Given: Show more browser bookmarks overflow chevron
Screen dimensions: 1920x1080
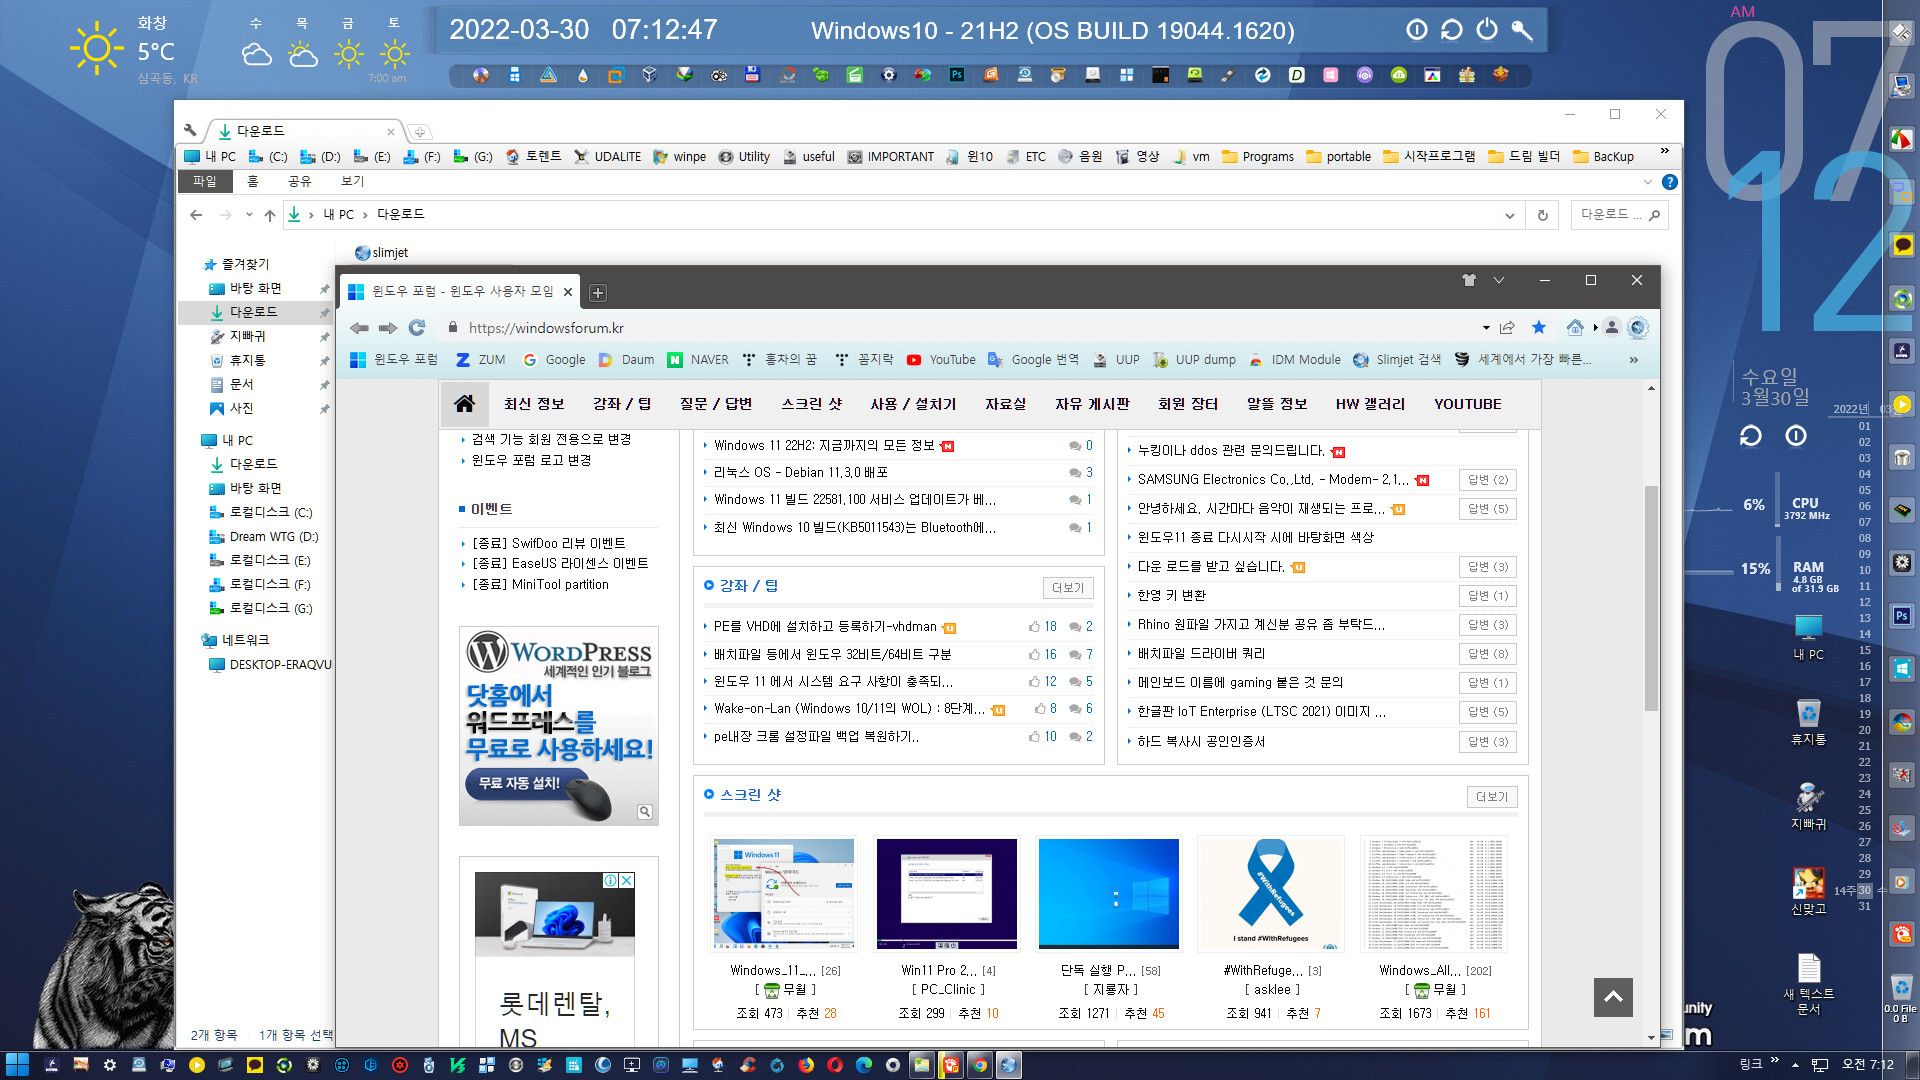Looking at the screenshot, I should [x=1634, y=360].
